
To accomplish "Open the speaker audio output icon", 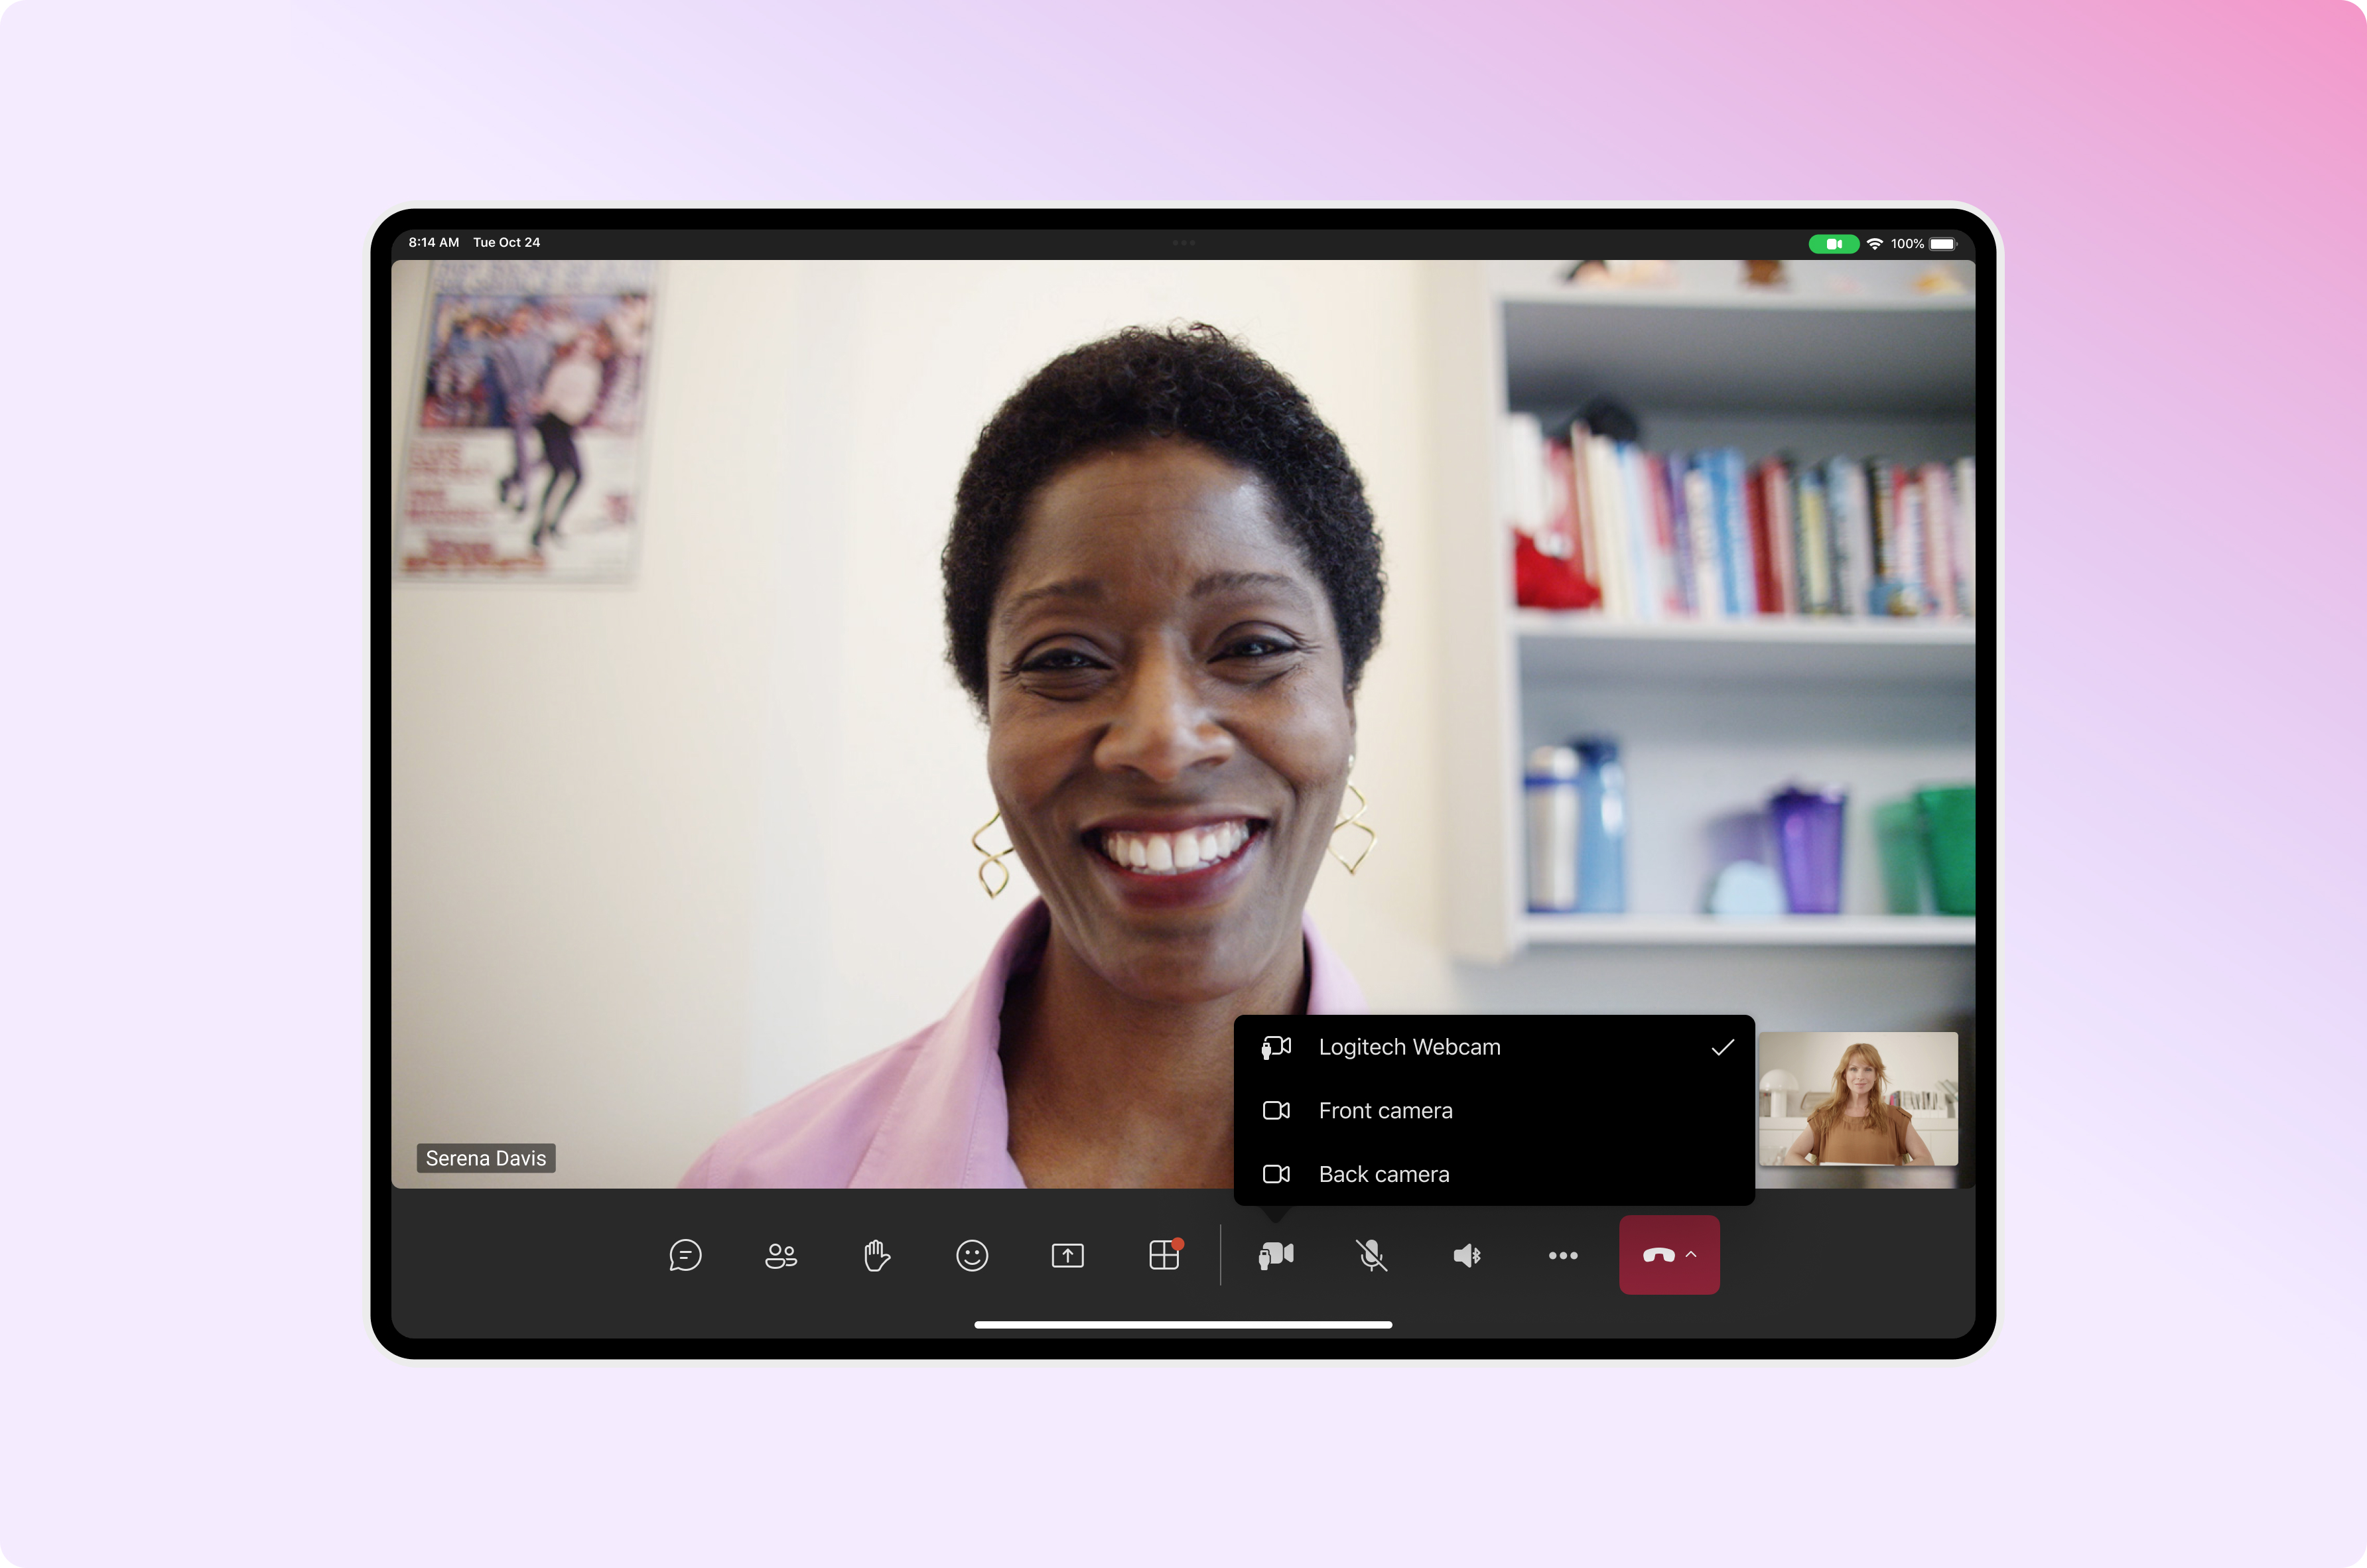I will (x=1467, y=1255).
